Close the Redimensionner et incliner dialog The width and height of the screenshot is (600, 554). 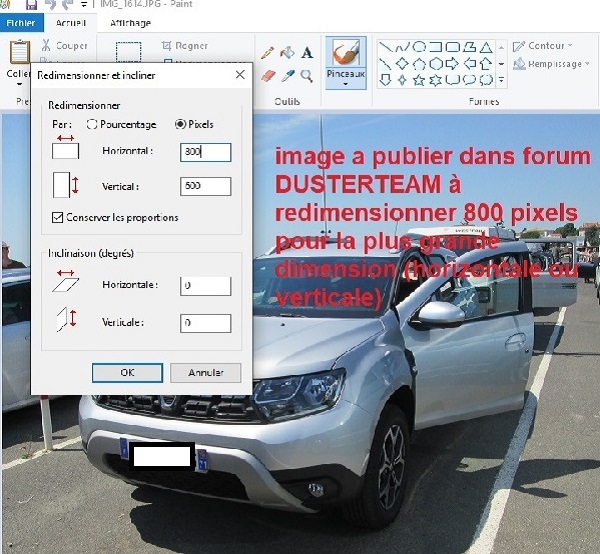(240, 75)
